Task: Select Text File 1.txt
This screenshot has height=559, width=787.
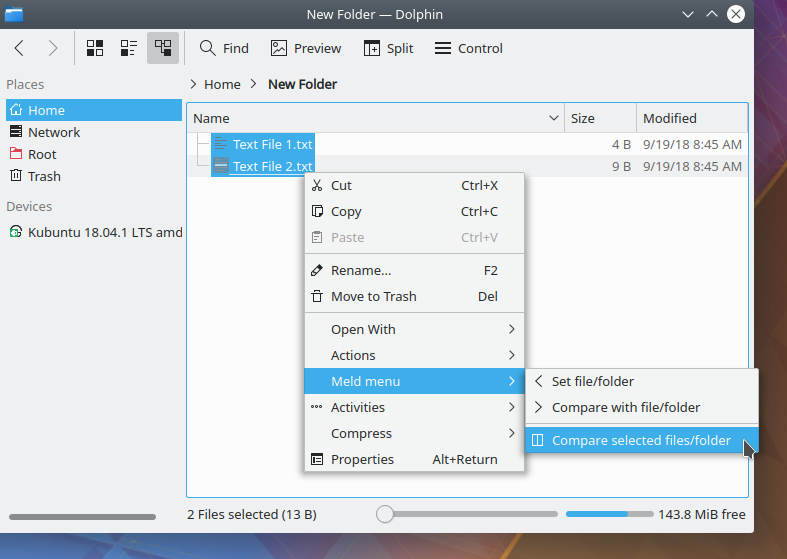Action: click(x=273, y=145)
